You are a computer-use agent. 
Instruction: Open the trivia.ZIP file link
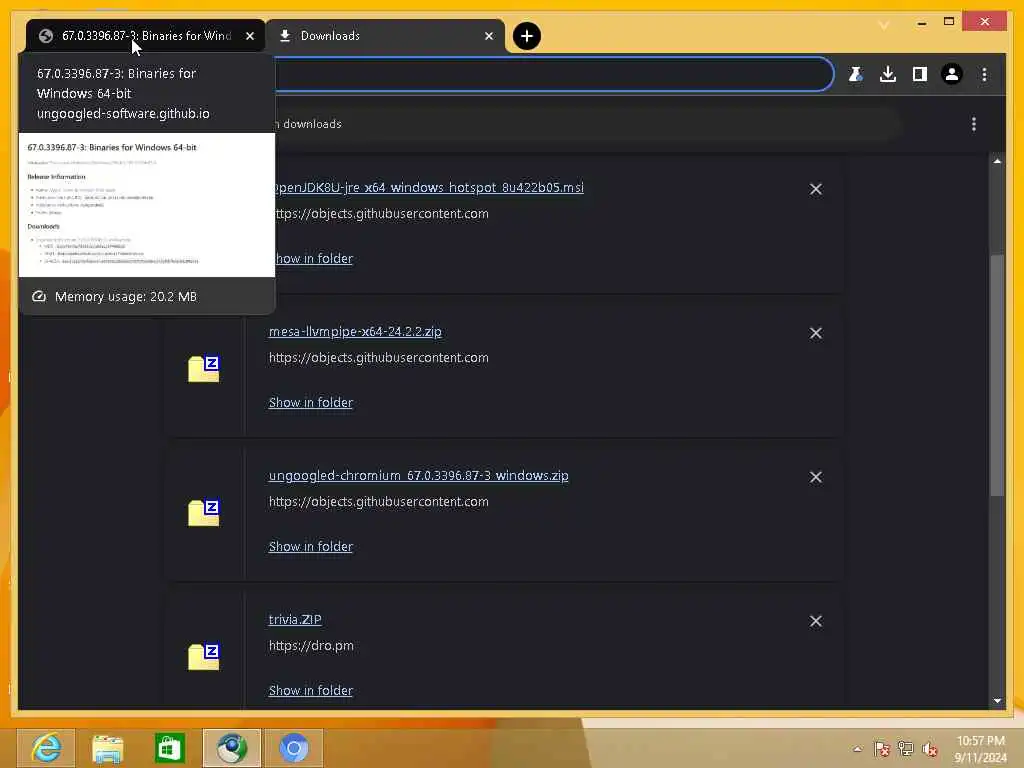(295, 619)
